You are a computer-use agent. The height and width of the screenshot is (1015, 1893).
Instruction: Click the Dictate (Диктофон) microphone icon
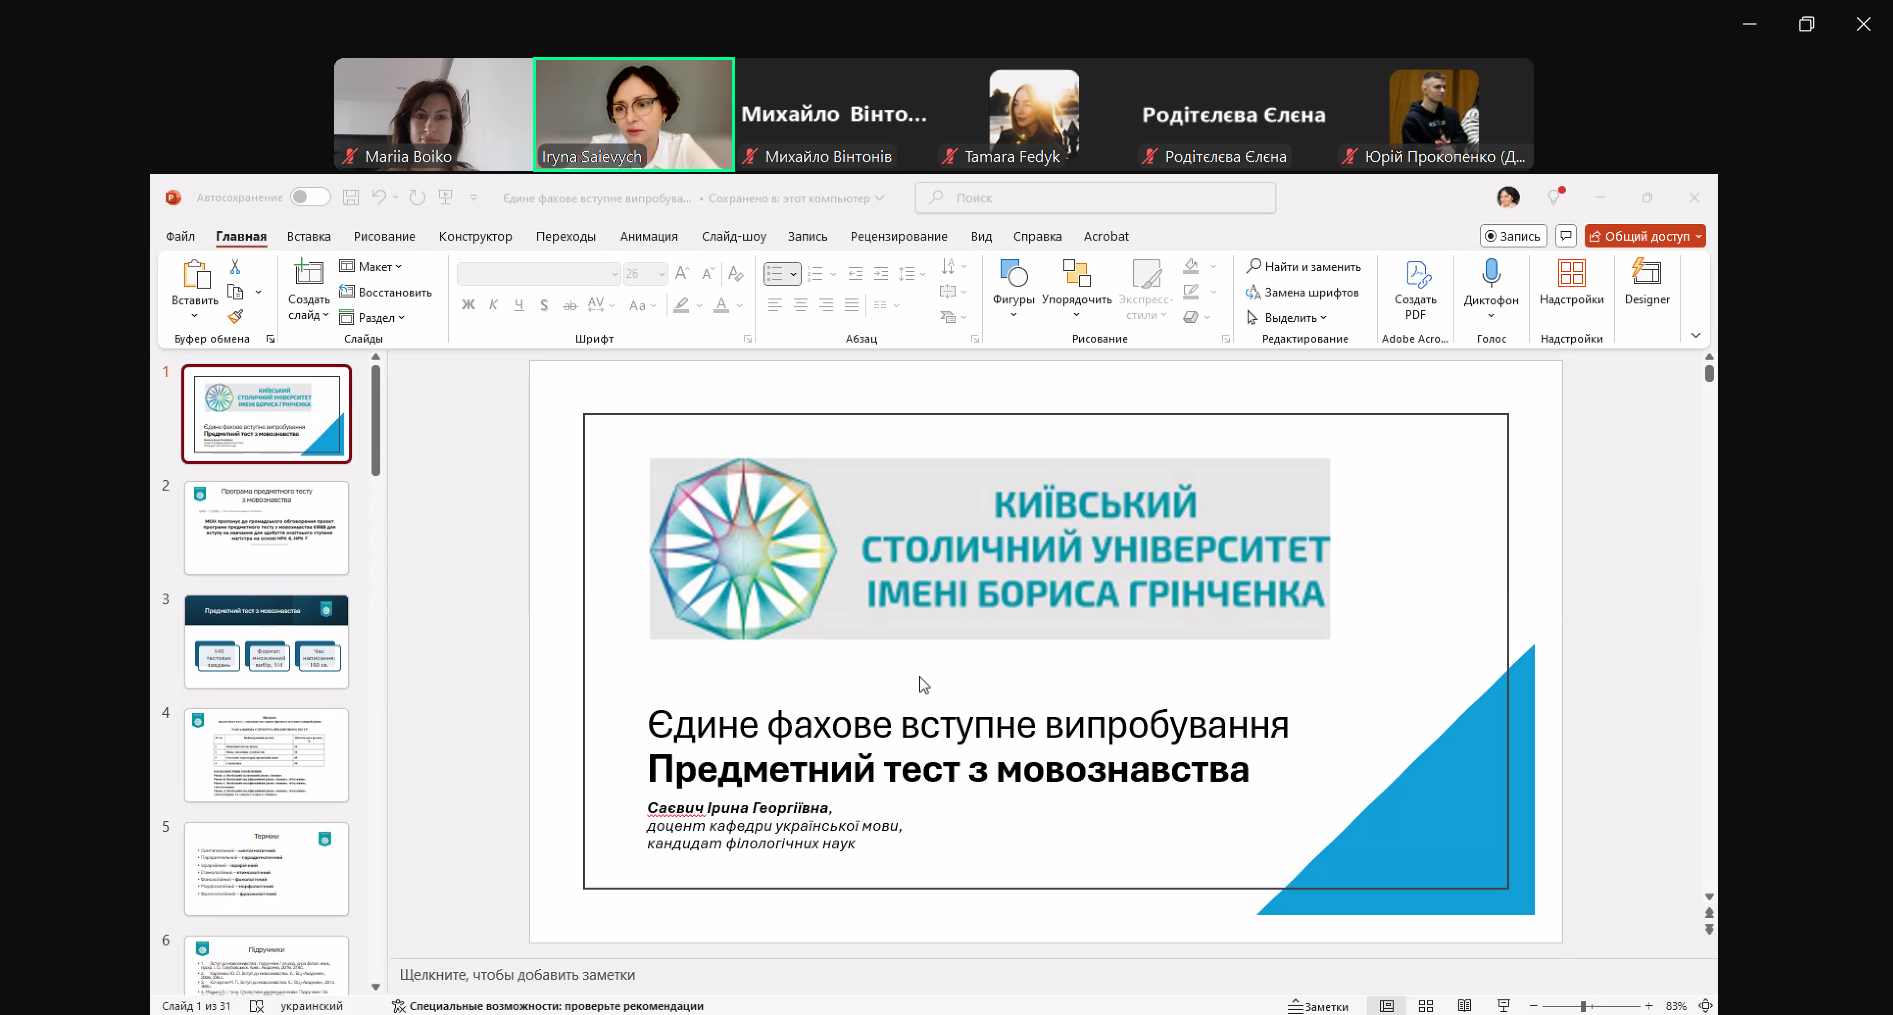click(x=1490, y=273)
